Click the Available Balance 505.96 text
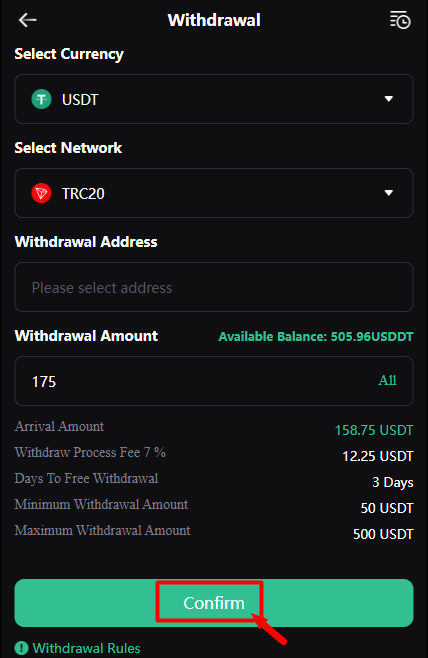428x658 pixels. 316,337
